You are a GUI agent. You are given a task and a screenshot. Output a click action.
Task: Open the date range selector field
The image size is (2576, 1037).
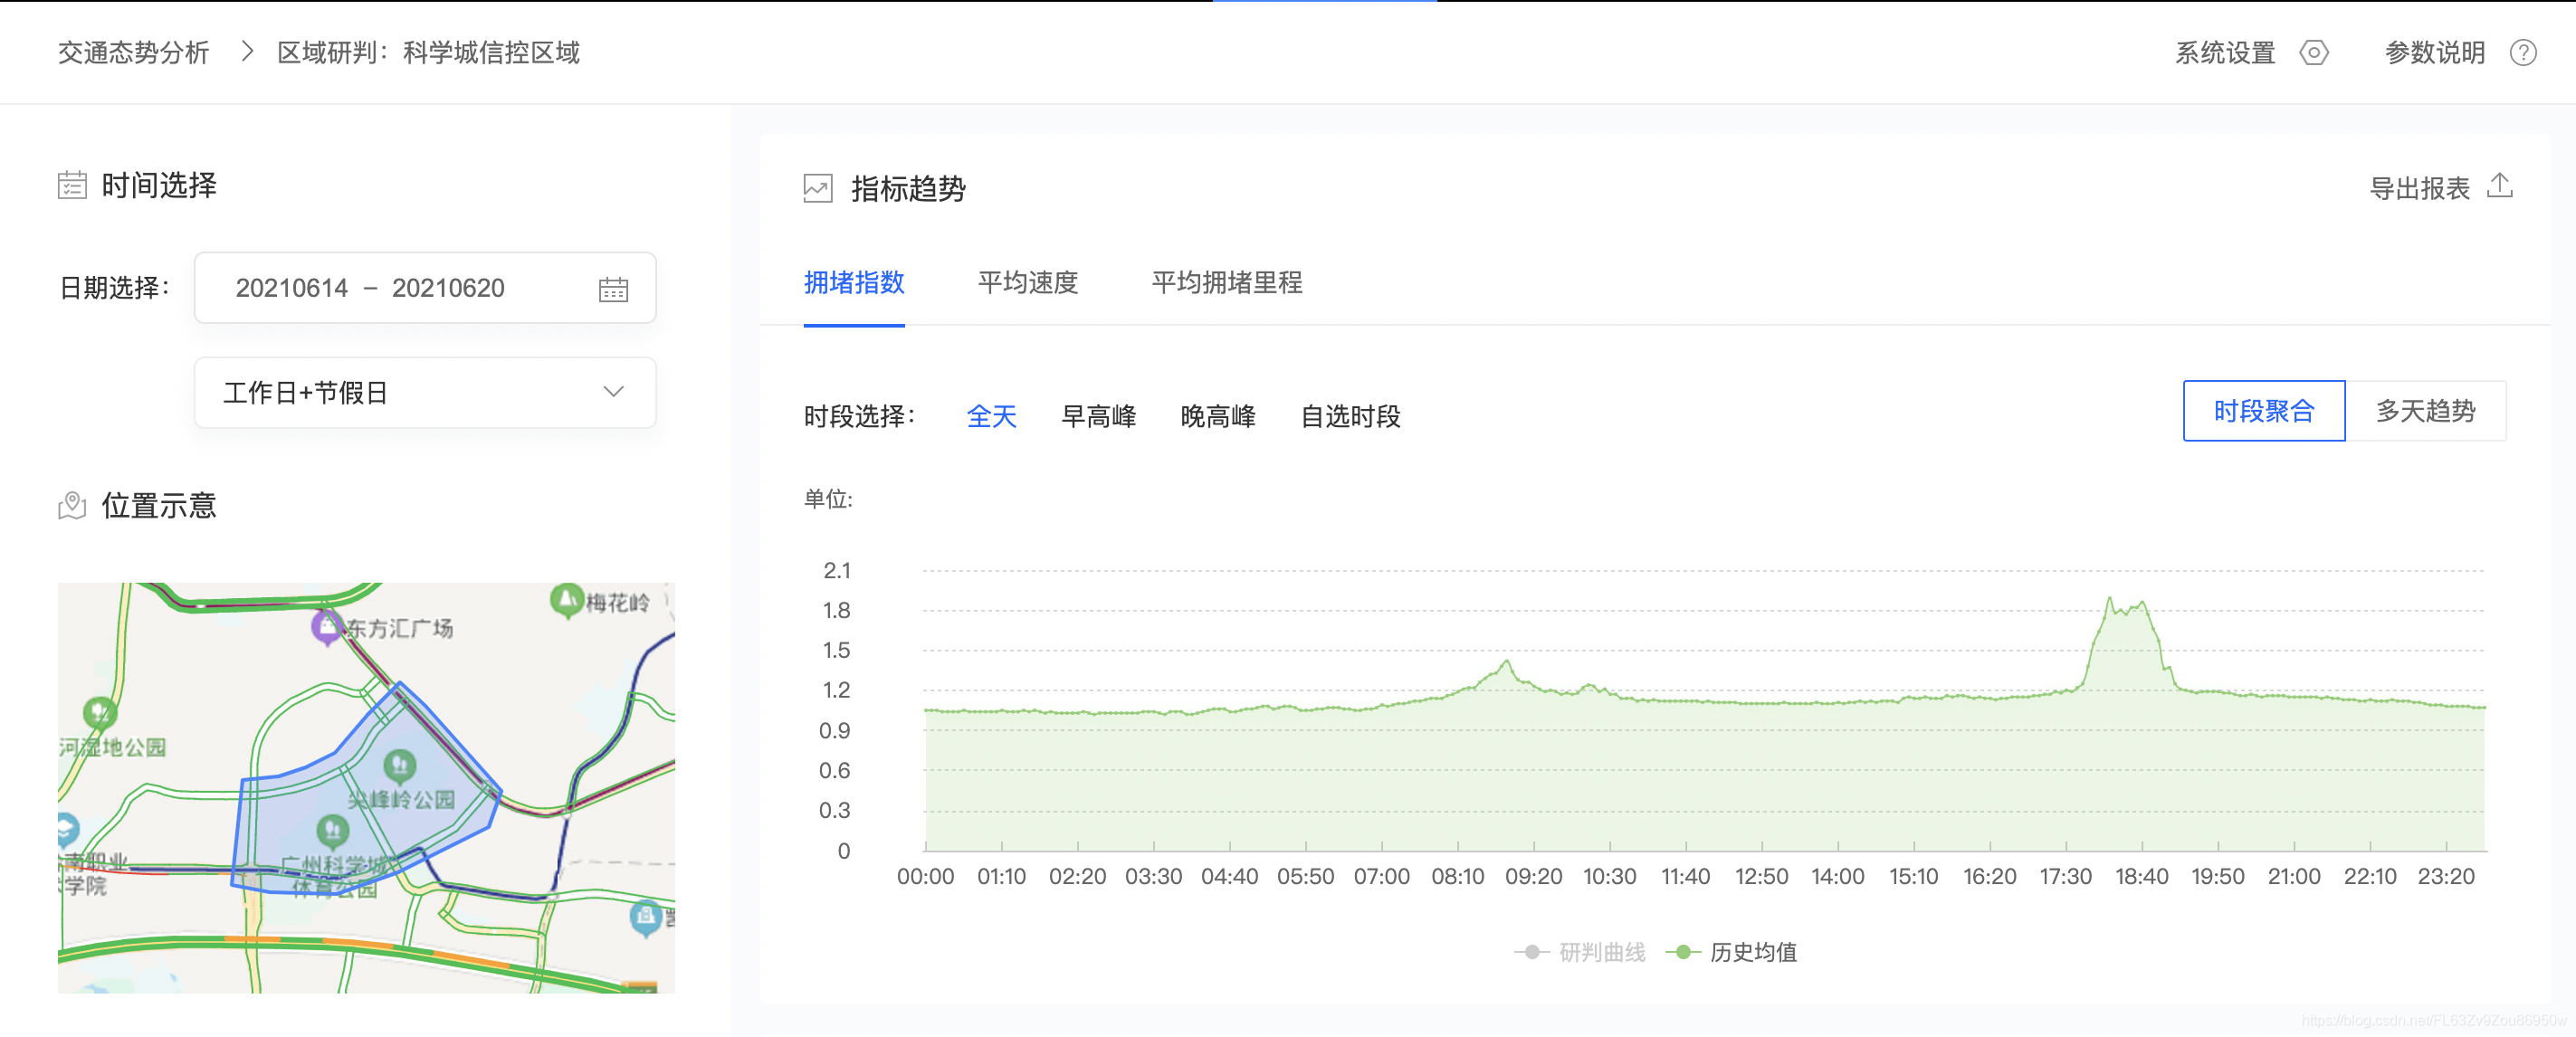pyautogui.click(x=400, y=288)
